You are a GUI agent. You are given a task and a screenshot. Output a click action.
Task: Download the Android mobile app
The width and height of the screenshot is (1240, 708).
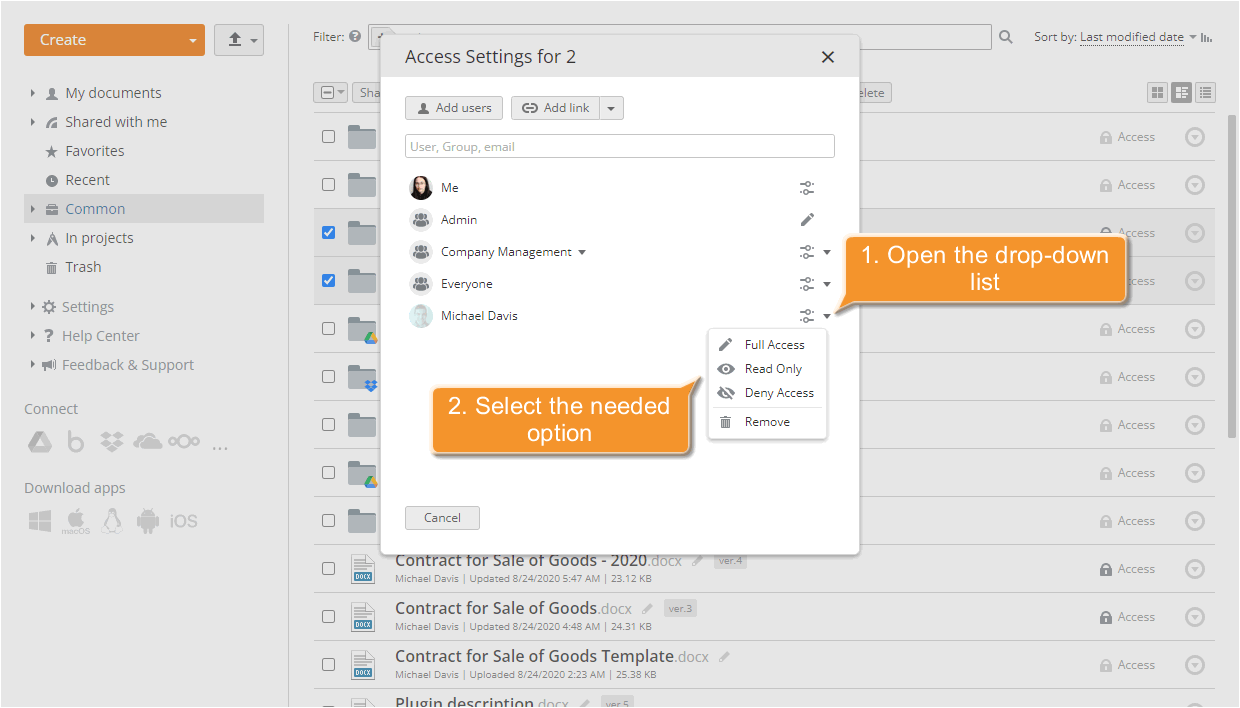(x=147, y=520)
